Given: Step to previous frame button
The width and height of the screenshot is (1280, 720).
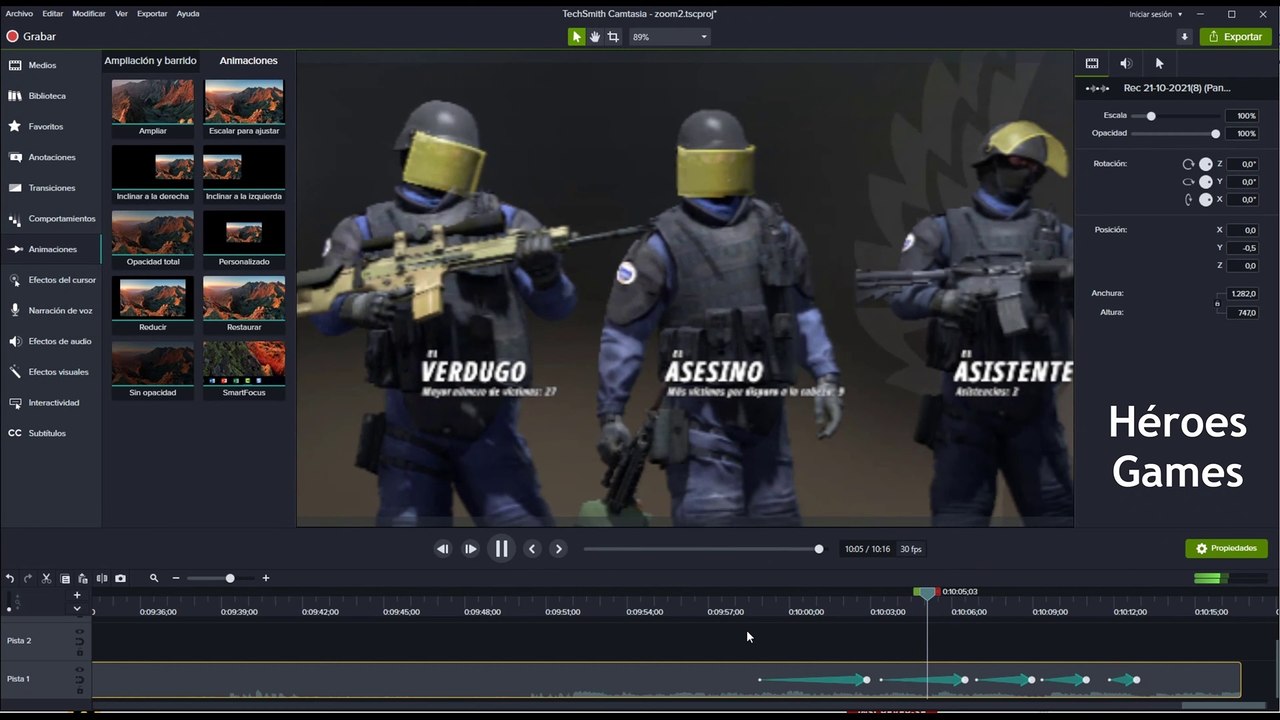Looking at the screenshot, I should (442, 549).
